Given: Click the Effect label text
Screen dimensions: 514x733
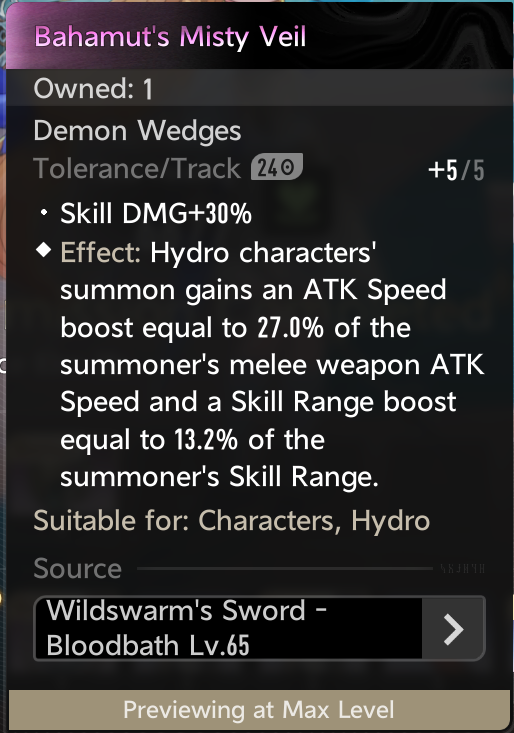Looking at the screenshot, I should click(100, 252).
